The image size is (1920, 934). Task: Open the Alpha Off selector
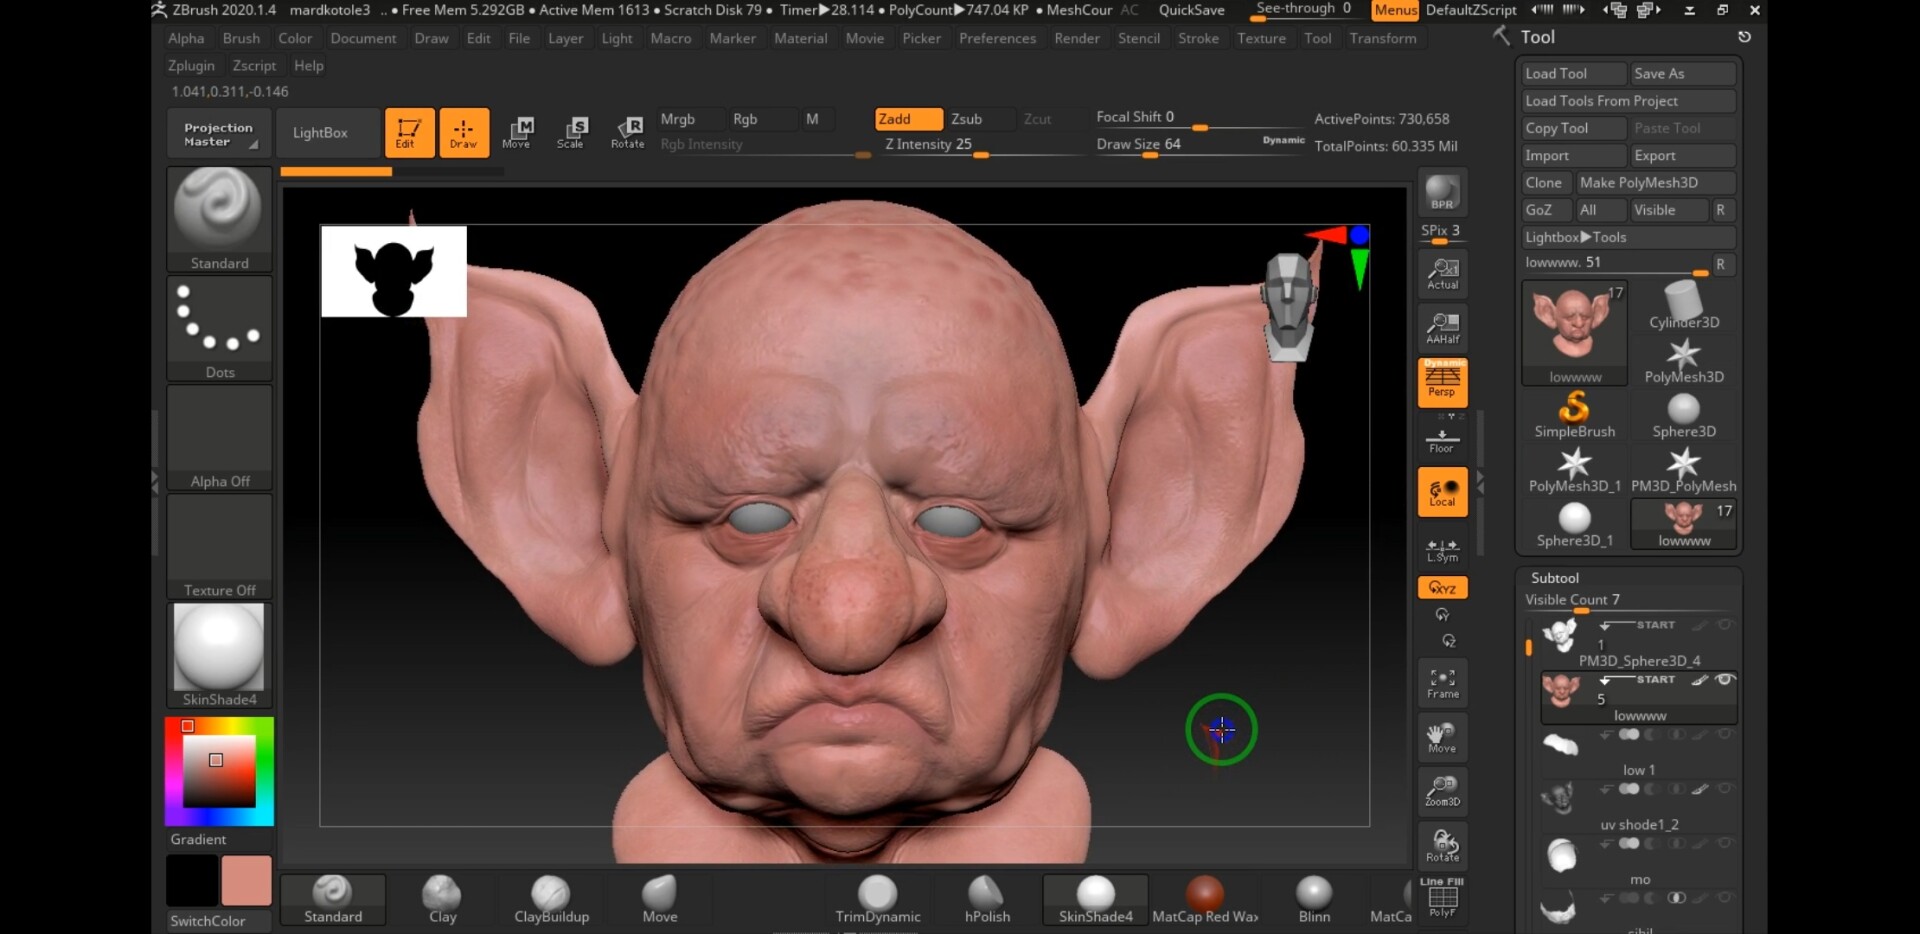pos(219,437)
